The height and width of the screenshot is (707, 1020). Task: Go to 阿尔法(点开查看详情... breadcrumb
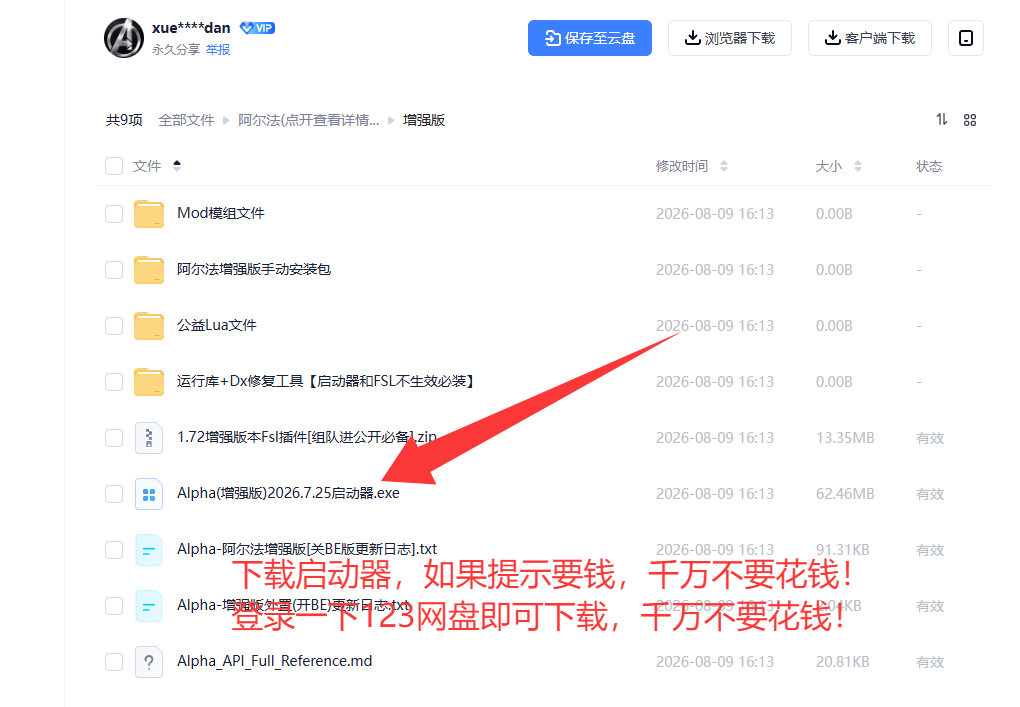pyautogui.click(x=308, y=120)
